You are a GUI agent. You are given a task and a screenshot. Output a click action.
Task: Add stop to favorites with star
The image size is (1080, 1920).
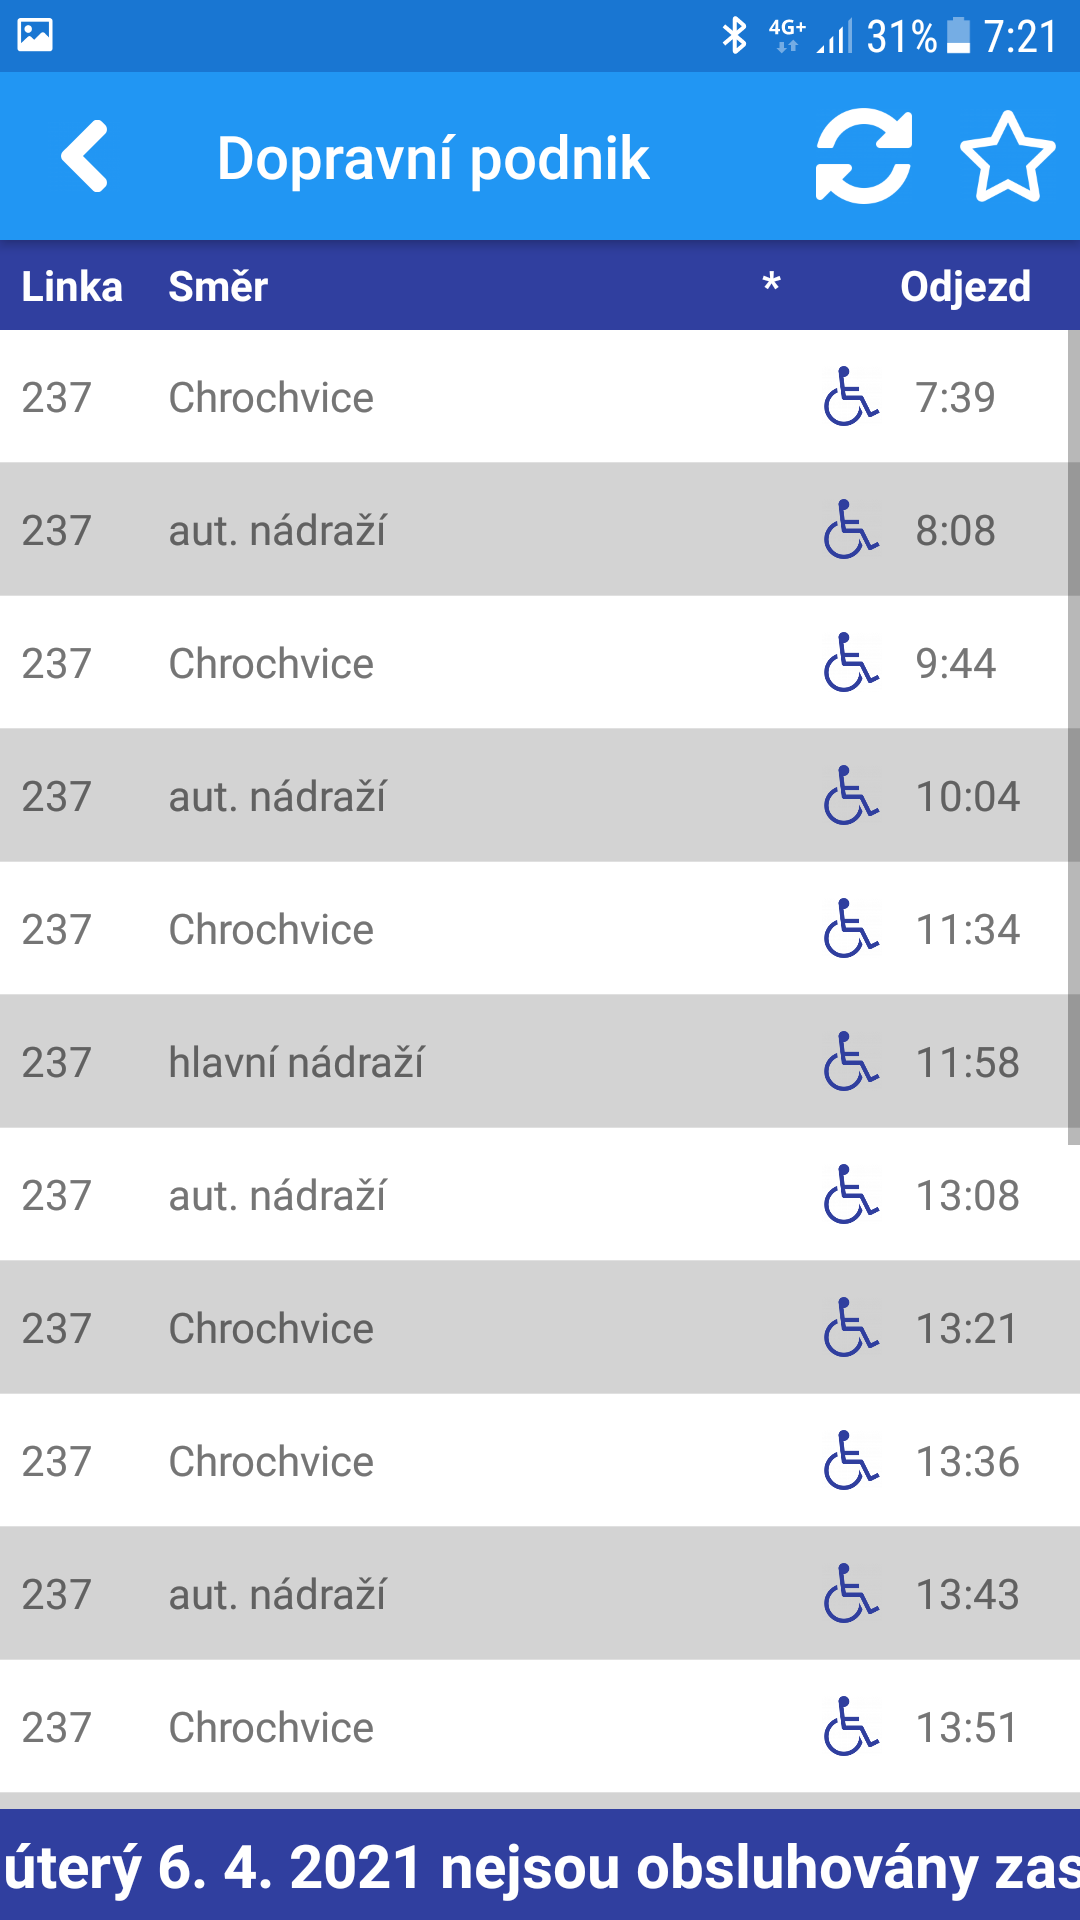coord(1007,156)
